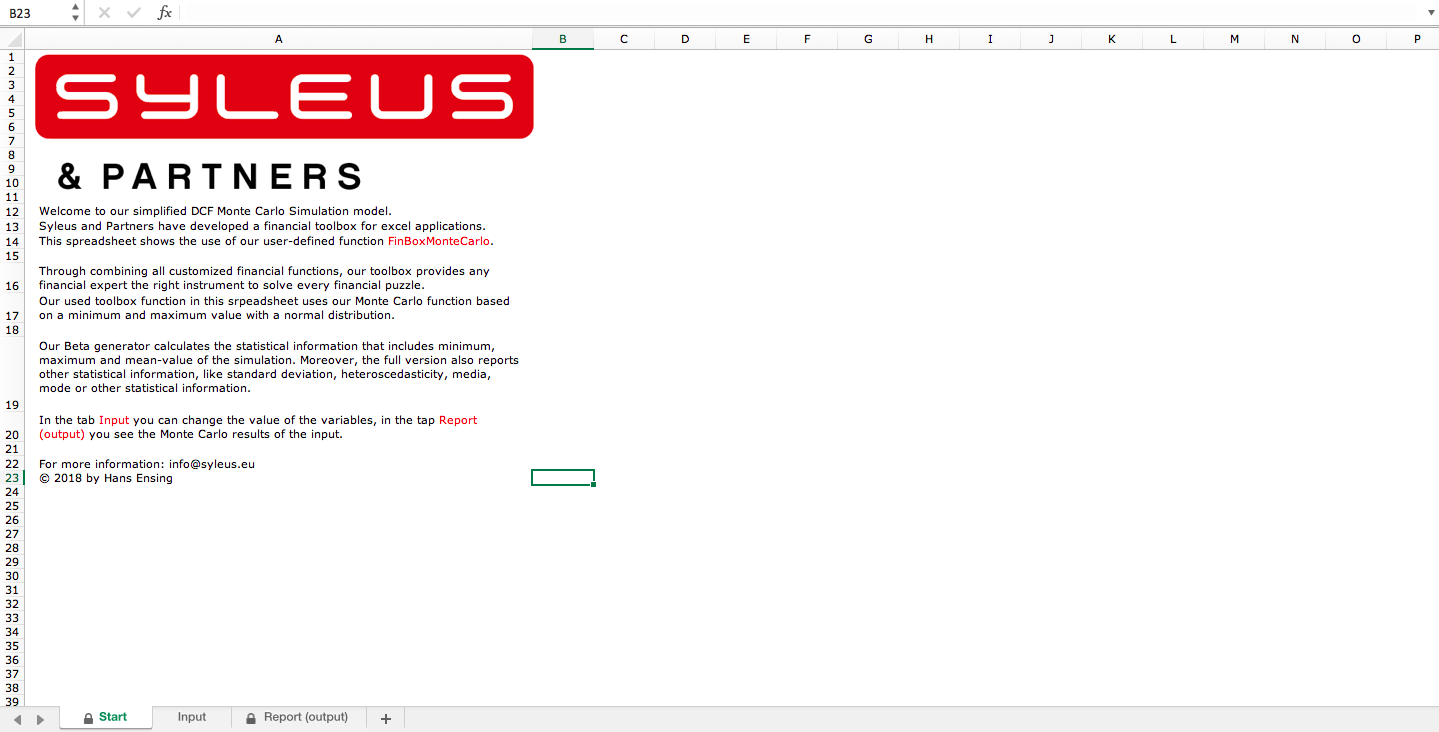The height and width of the screenshot is (732, 1439).
Task: Select column K header
Action: coord(1112,39)
